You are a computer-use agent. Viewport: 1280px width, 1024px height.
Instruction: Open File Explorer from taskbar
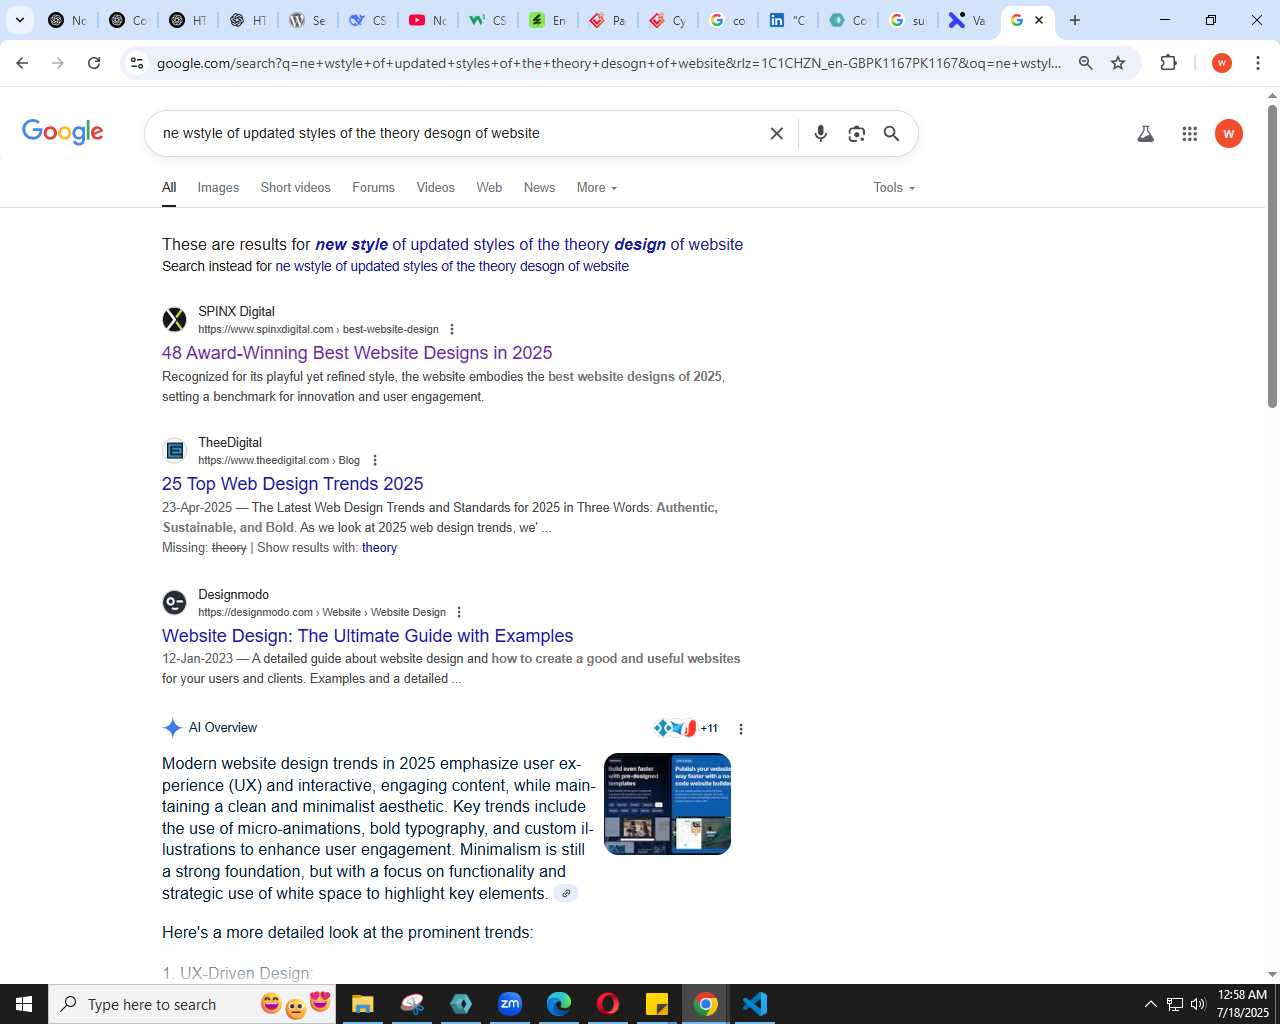pyautogui.click(x=363, y=1004)
